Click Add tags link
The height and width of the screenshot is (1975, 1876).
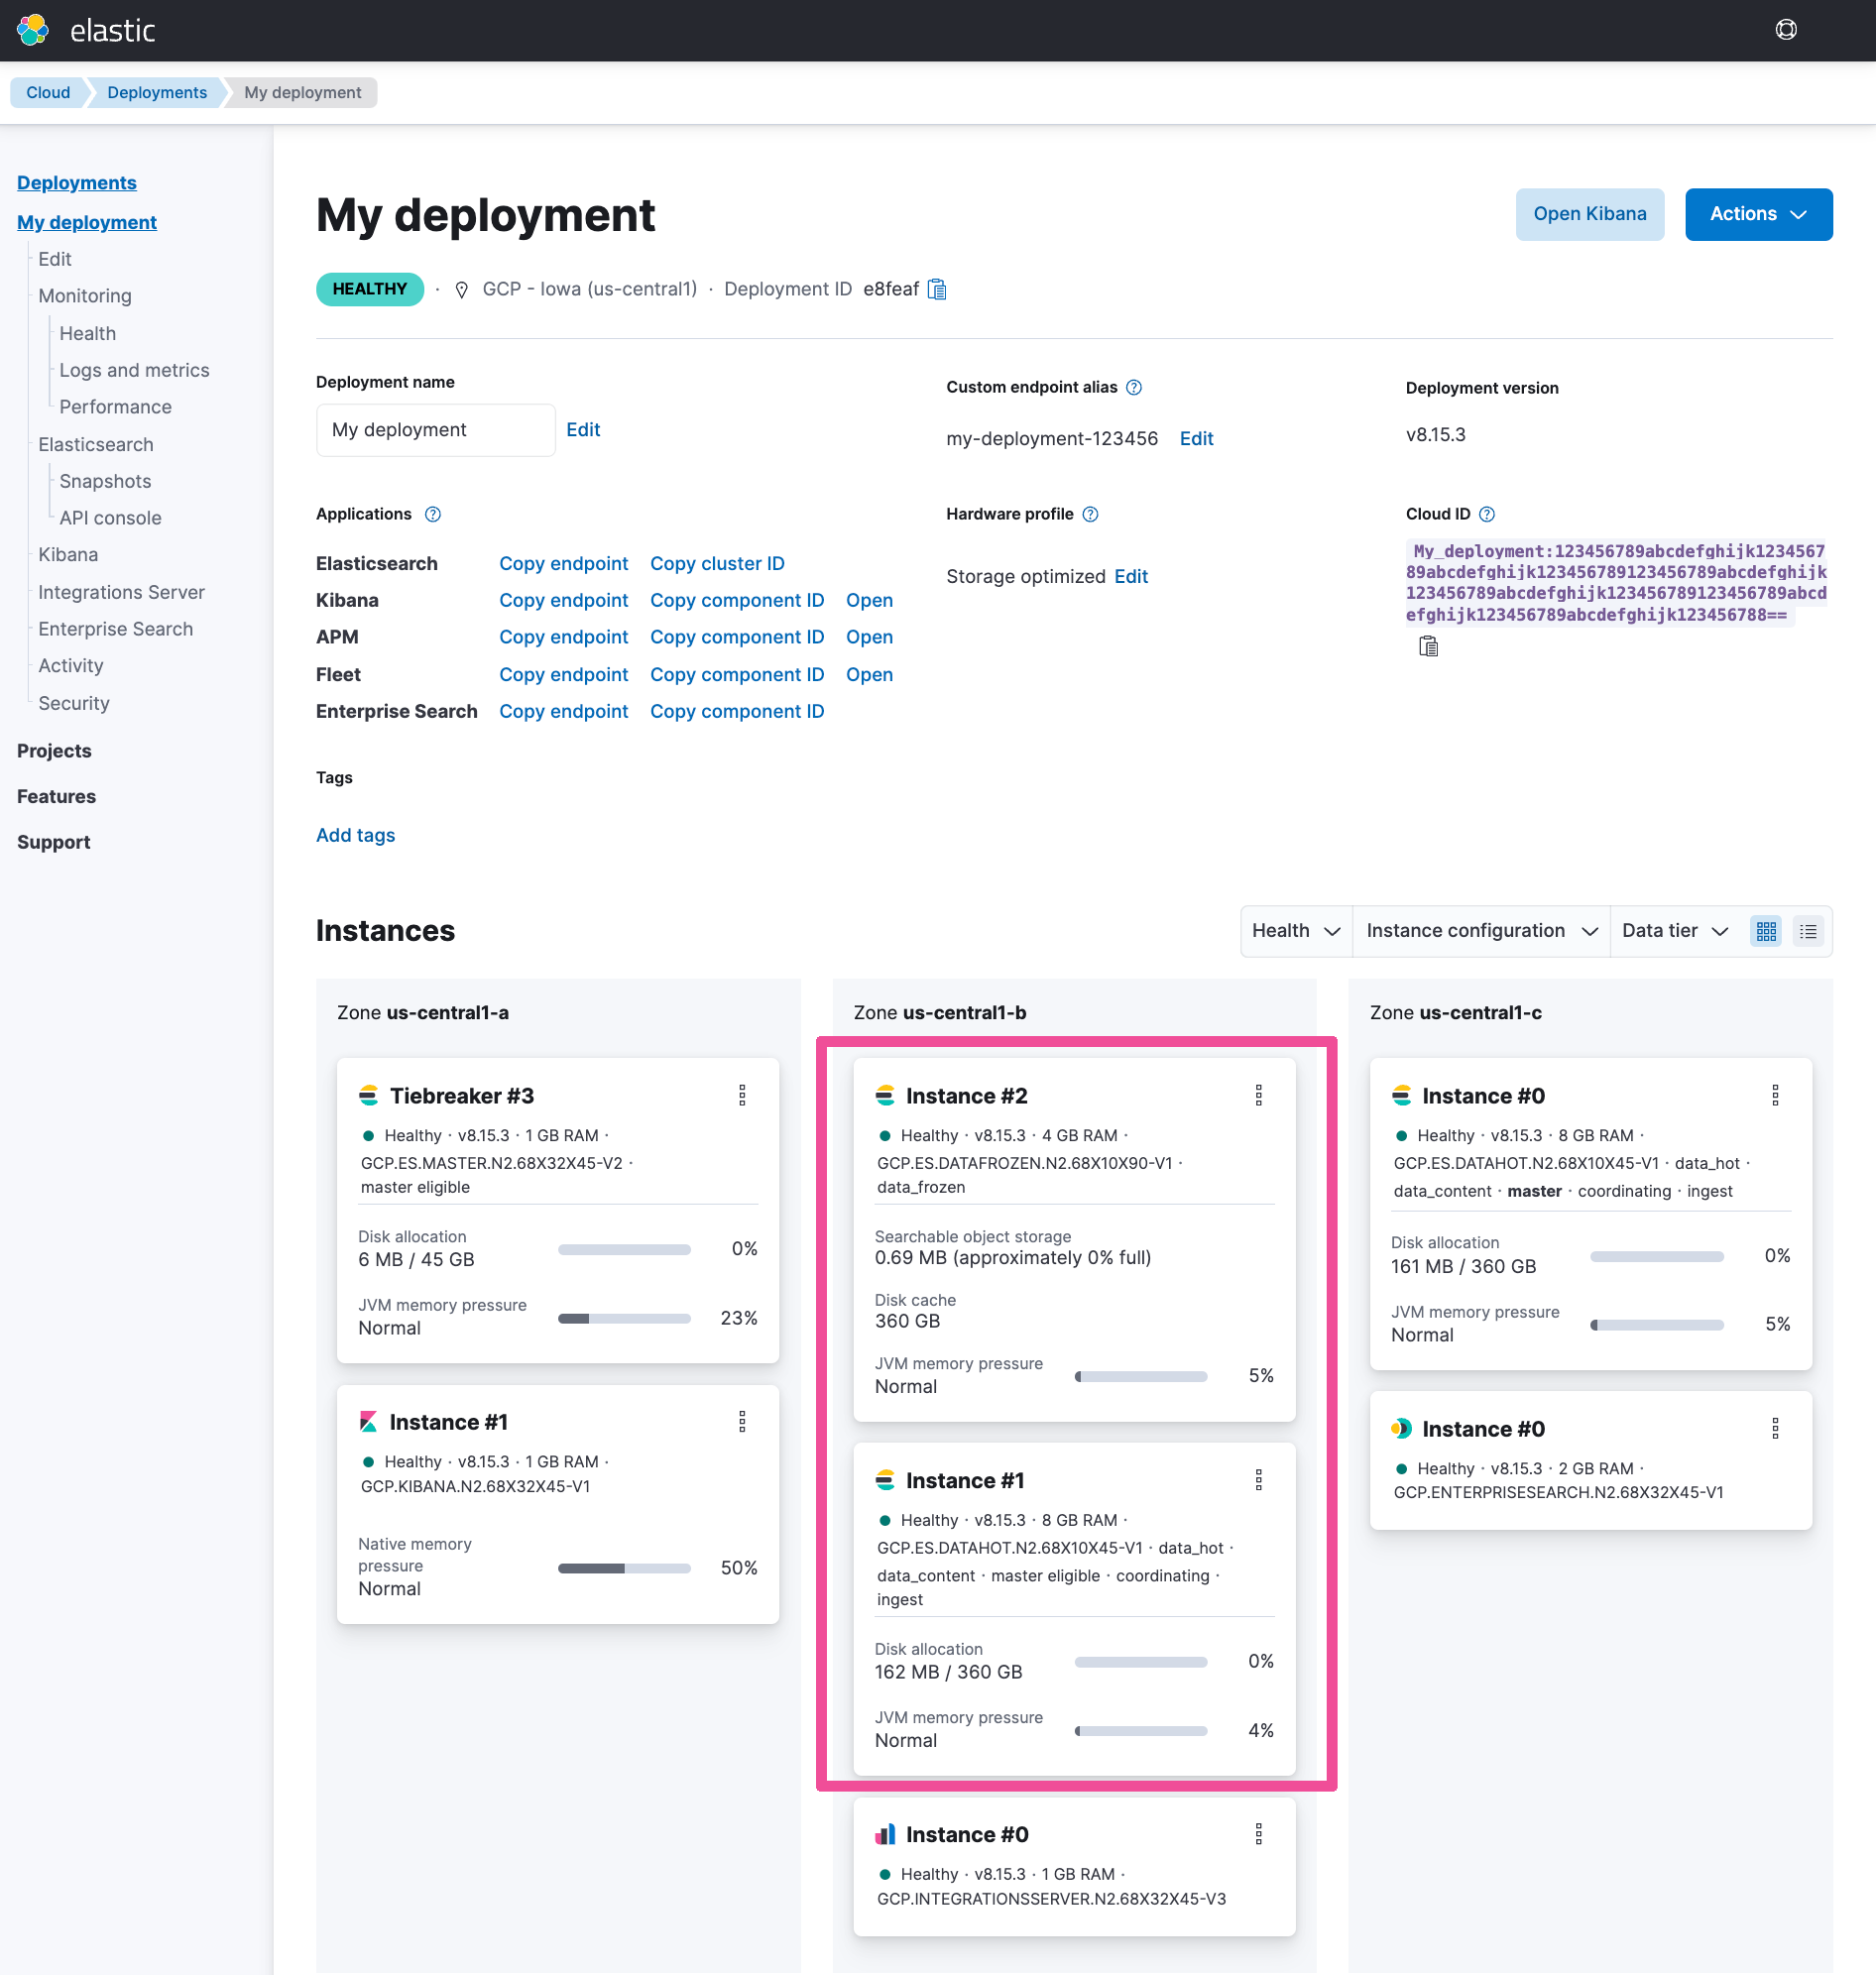click(x=355, y=835)
